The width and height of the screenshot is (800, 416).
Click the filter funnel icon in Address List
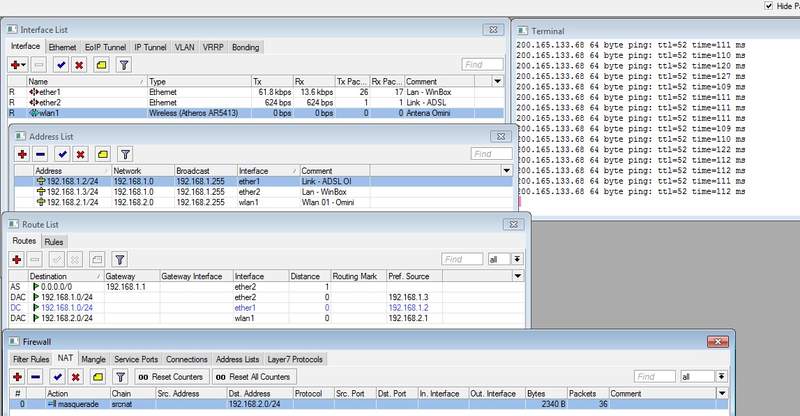click(126, 154)
